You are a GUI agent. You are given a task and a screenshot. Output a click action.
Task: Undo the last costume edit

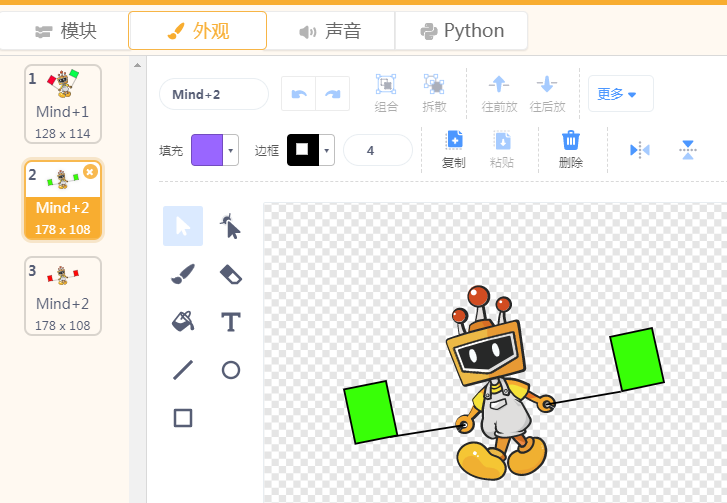point(299,94)
